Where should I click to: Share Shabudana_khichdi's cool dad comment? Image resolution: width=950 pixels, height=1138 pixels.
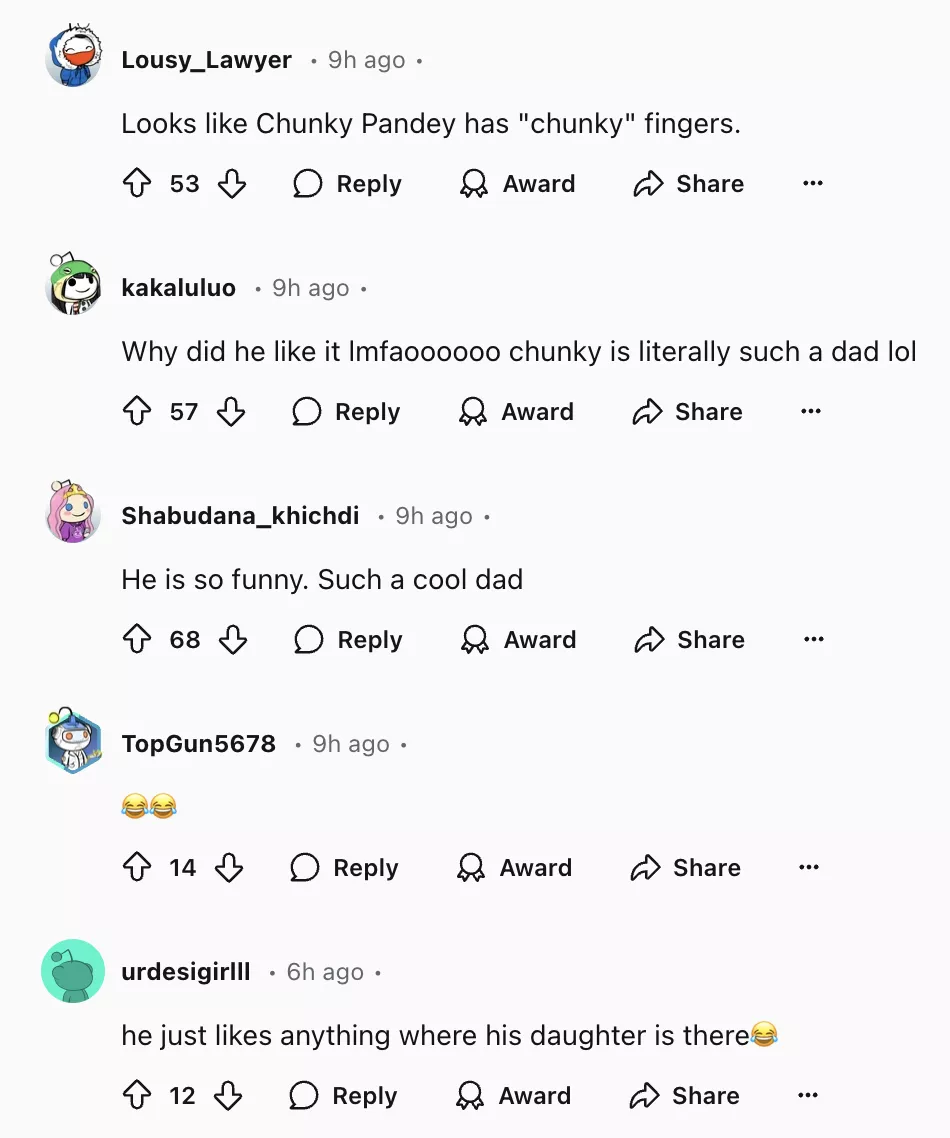coord(690,640)
